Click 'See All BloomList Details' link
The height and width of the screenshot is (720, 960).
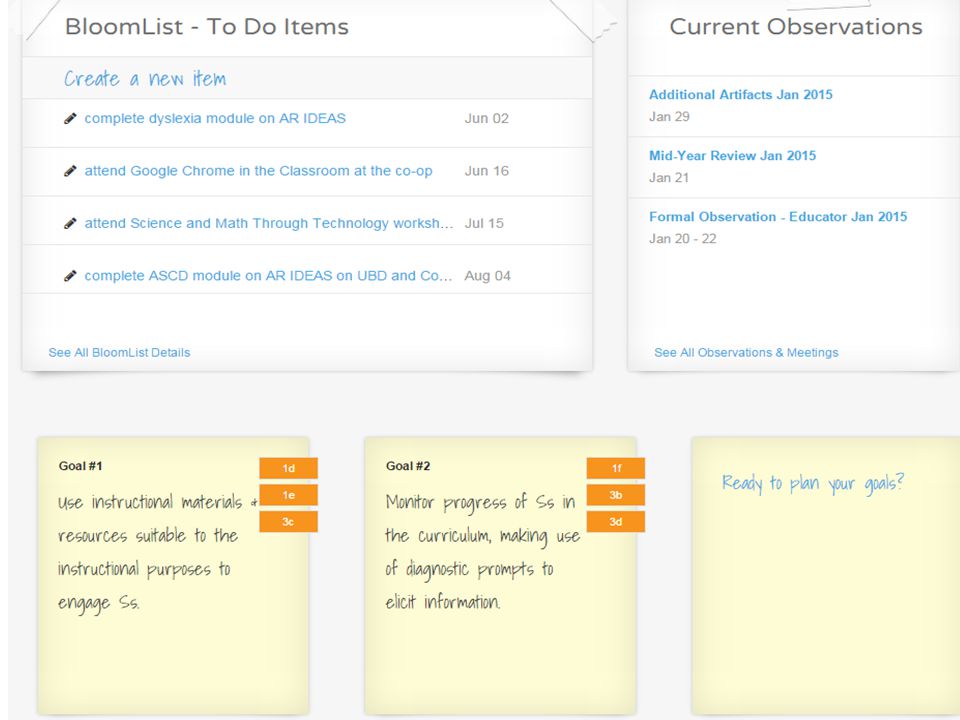pos(119,353)
